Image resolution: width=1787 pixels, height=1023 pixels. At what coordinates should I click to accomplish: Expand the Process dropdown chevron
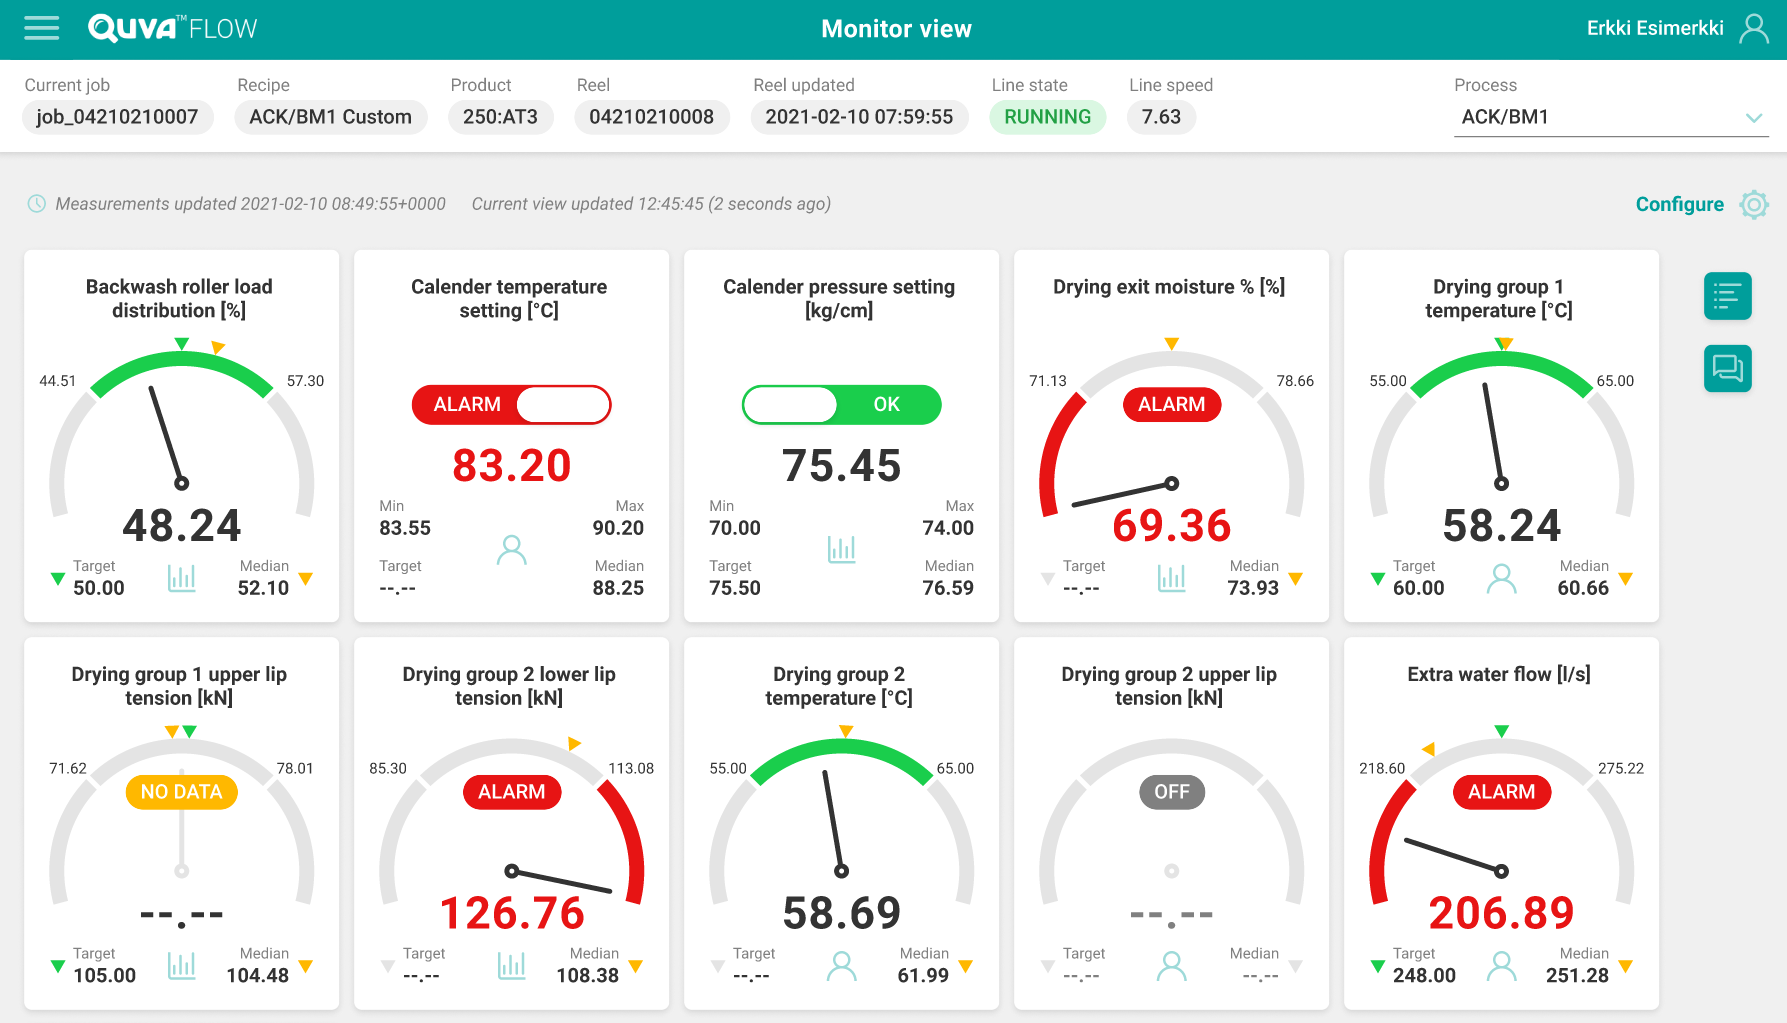[1754, 118]
